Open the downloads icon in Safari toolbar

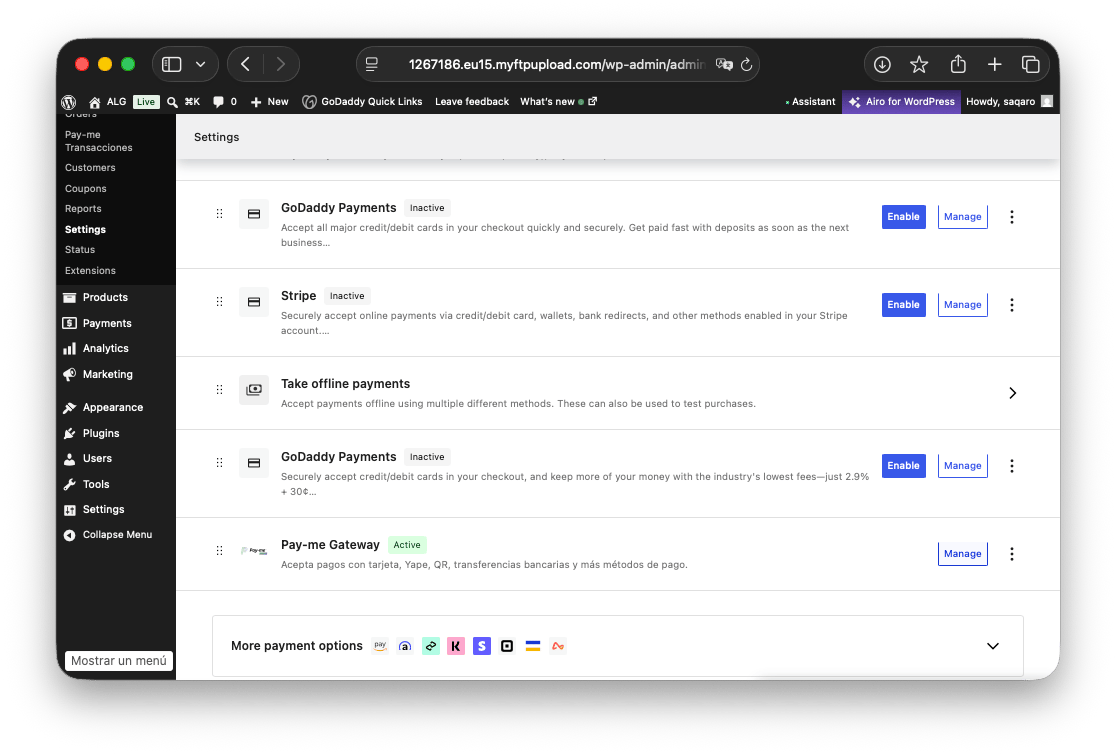882,64
